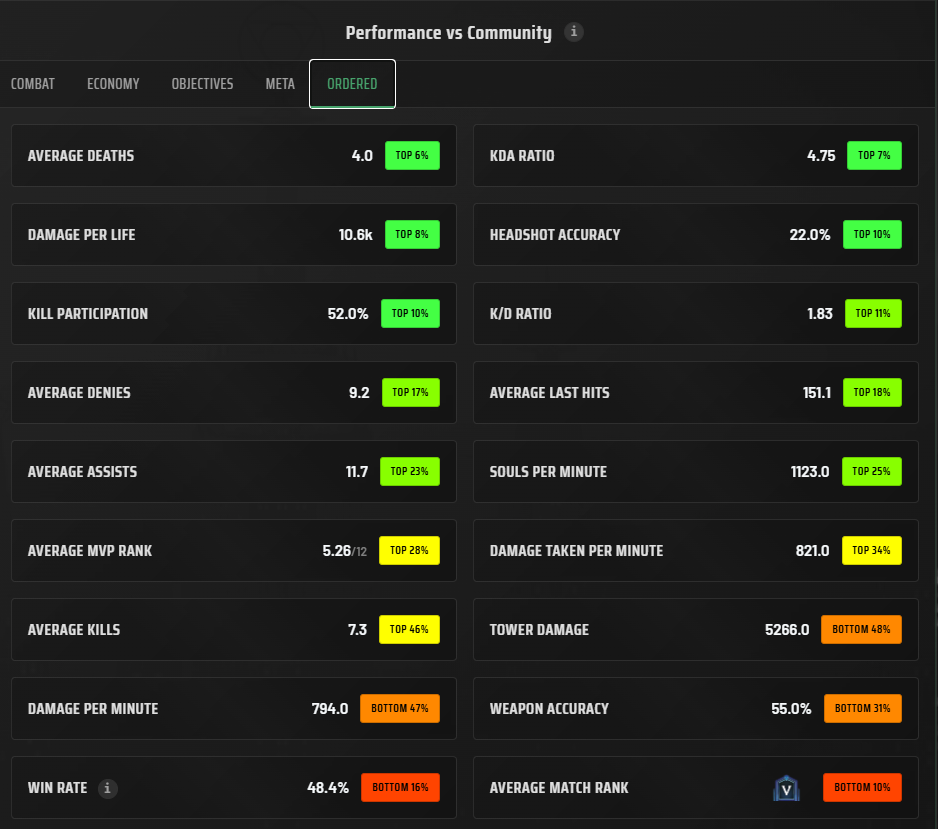
Task: Click the Top 7% KDA Ratio badge
Action: 874,156
